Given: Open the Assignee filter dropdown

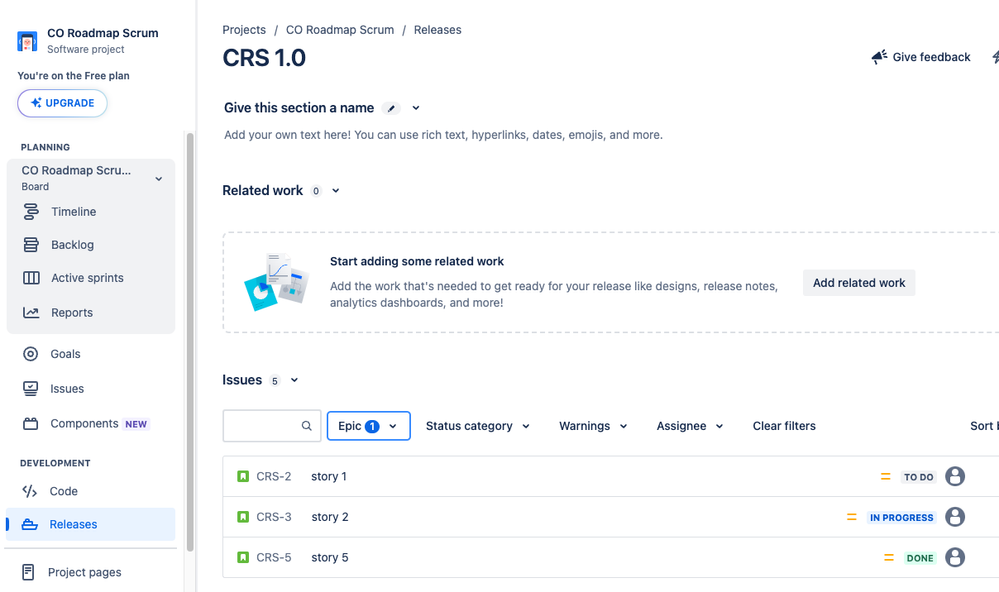Looking at the screenshot, I should 690,426.
